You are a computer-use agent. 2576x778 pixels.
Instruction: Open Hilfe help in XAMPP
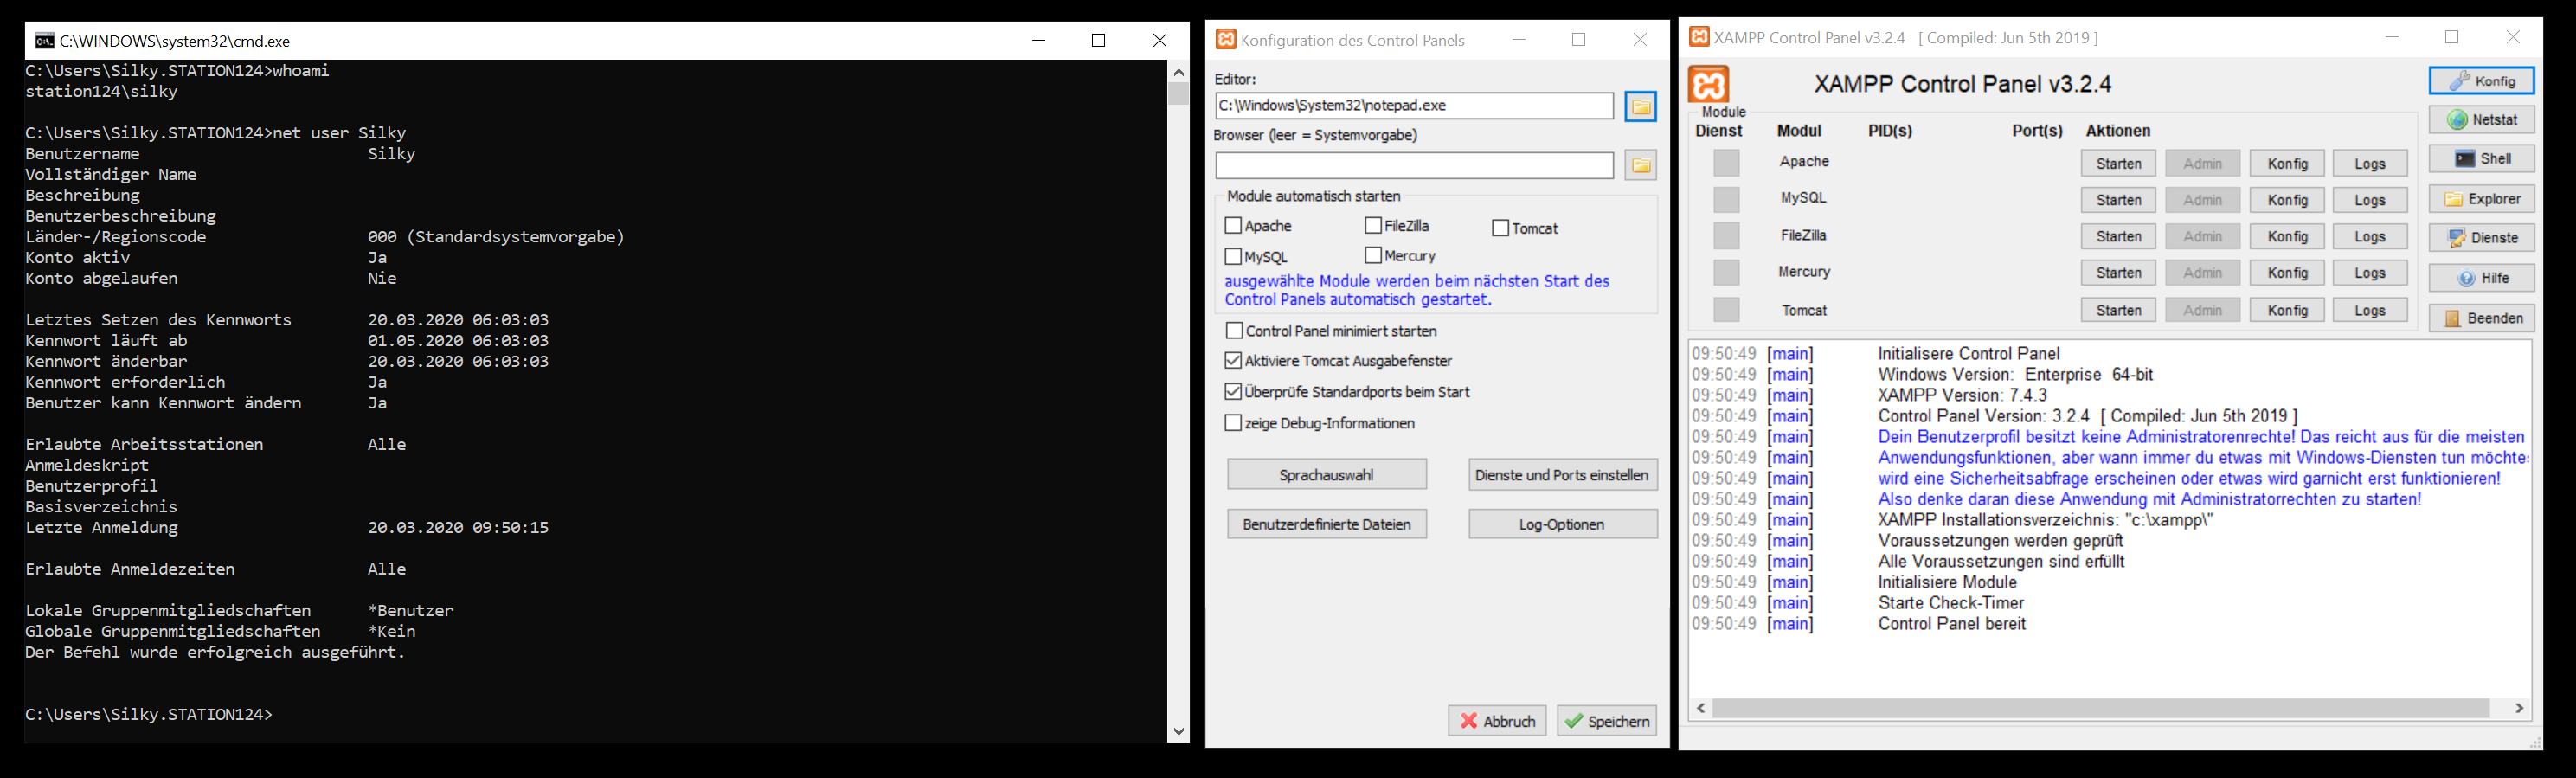click(x=2482, y=278)
